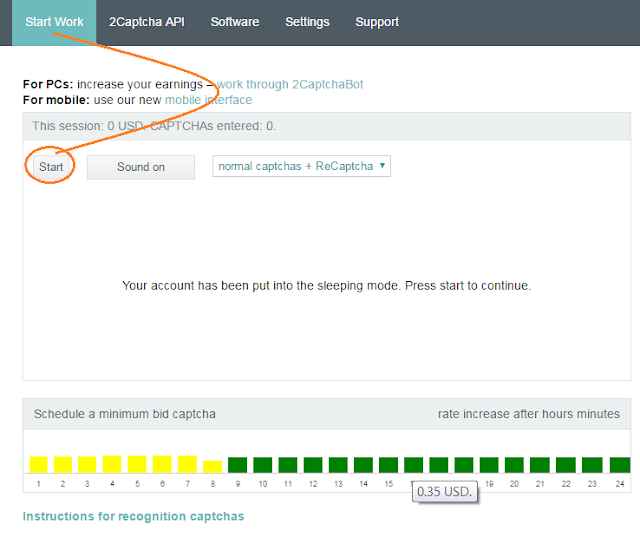This screenshot has width=640, height=537.
Task: Click the sleeping mode message text
Action: (327, 286)
